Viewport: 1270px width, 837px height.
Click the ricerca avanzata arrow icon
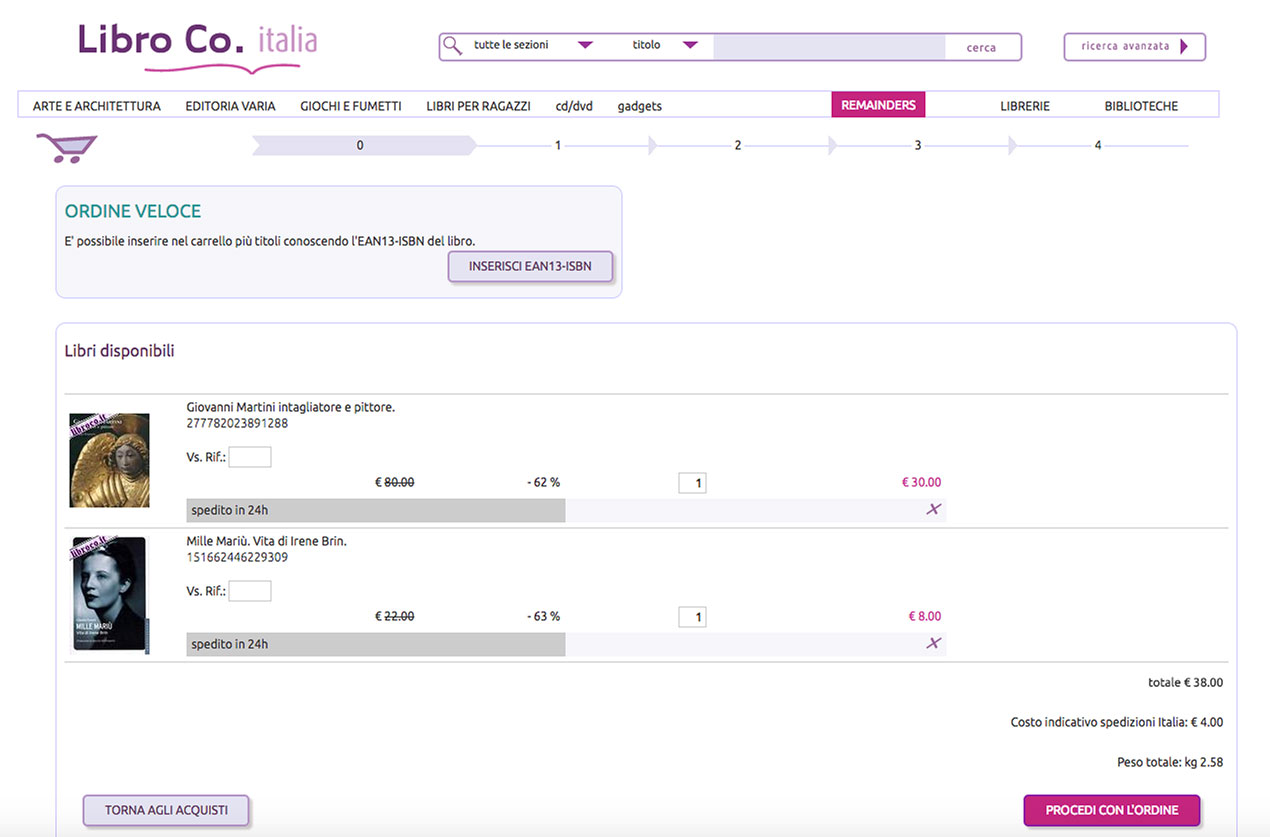(x=1185, y=46)
